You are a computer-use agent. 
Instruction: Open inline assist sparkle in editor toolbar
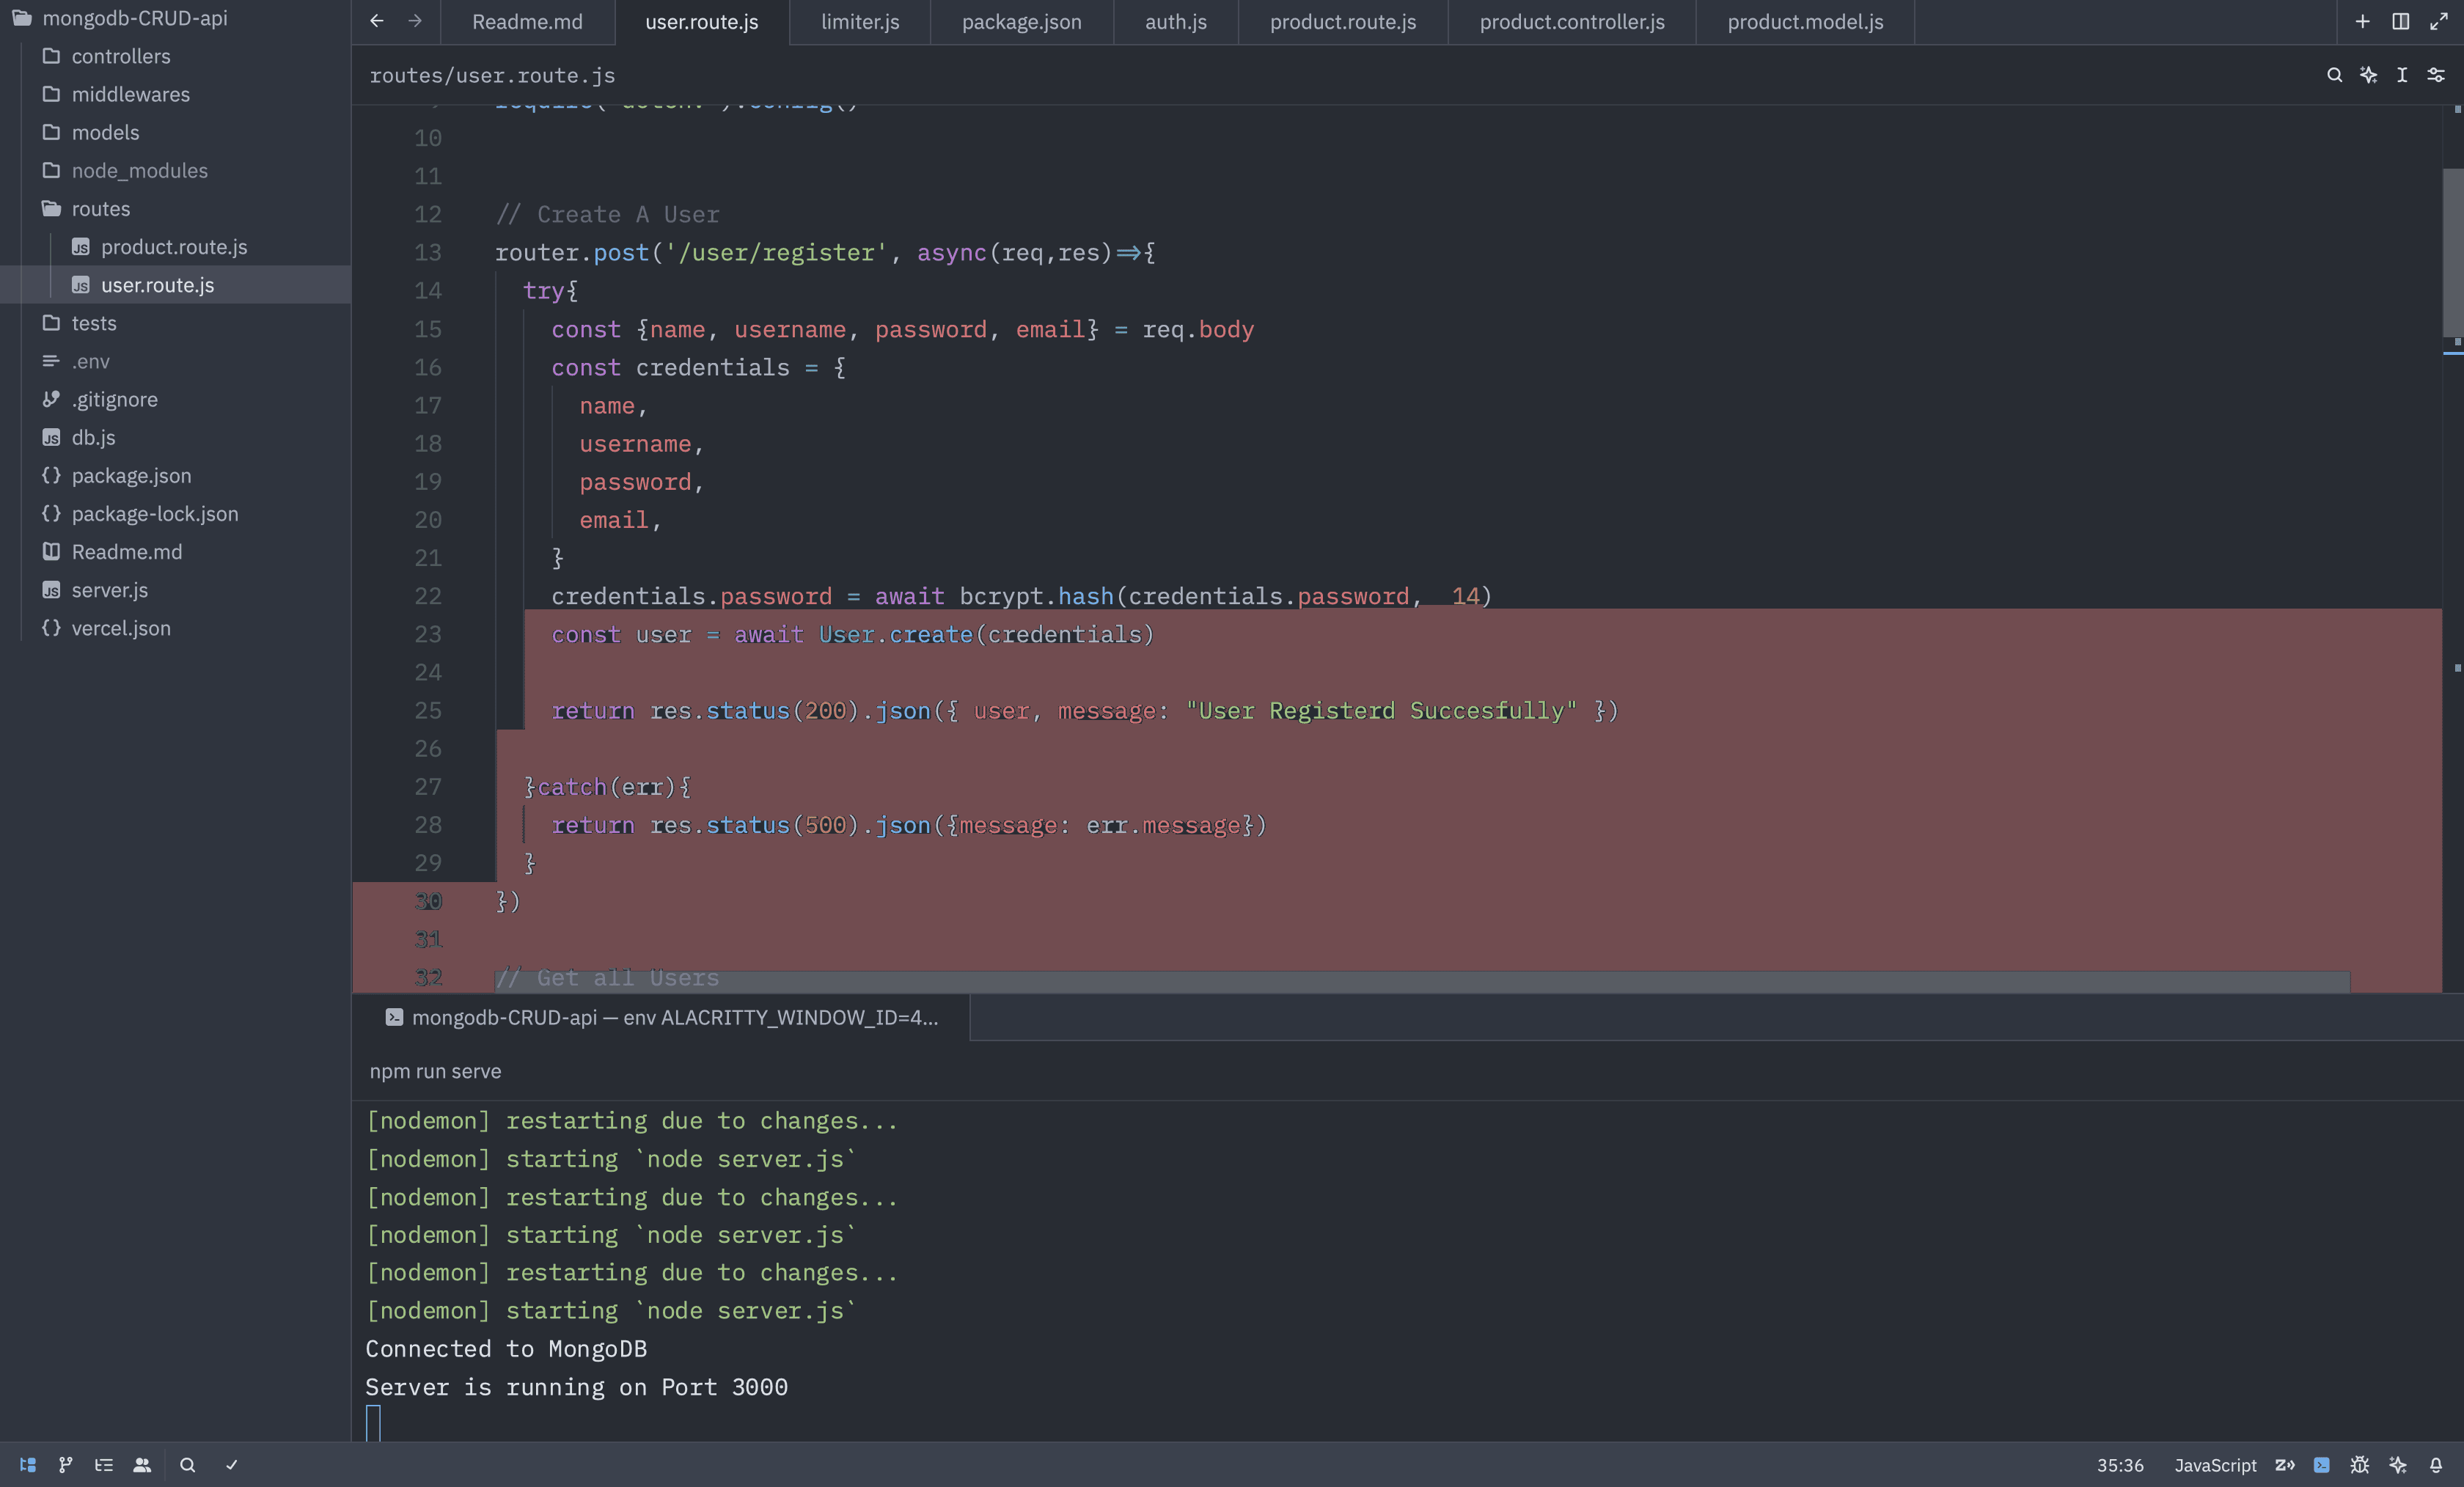click(2369, 75)
